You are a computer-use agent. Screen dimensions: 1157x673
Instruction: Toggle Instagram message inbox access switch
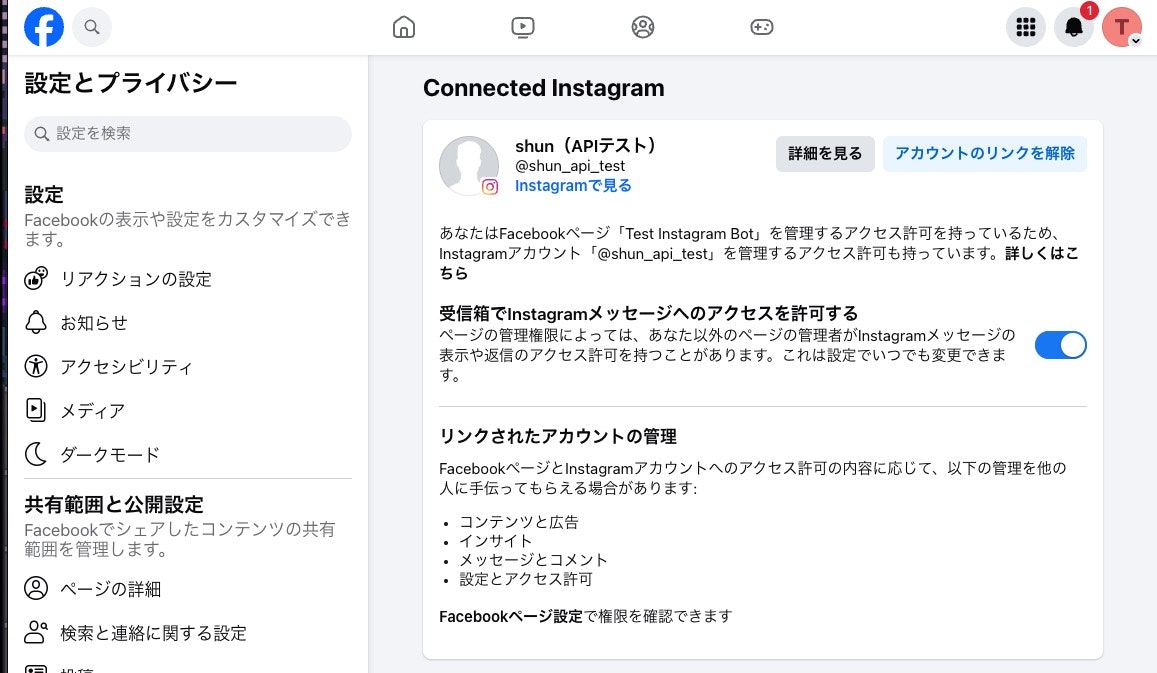[x=1060, y=345]
